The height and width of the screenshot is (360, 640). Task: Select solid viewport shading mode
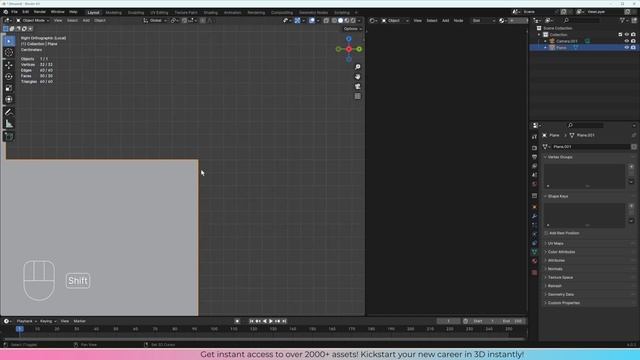pyautogui.click(x=340, y=20)
